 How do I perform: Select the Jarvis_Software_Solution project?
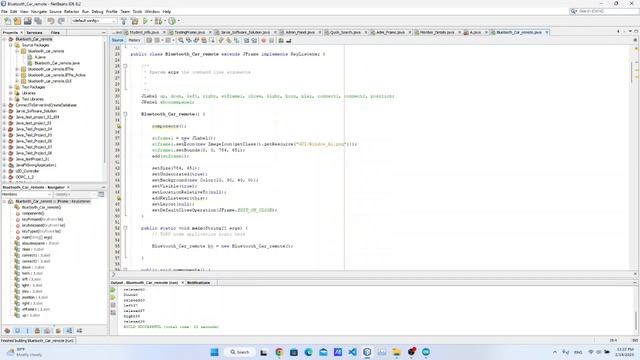point(36,111)
